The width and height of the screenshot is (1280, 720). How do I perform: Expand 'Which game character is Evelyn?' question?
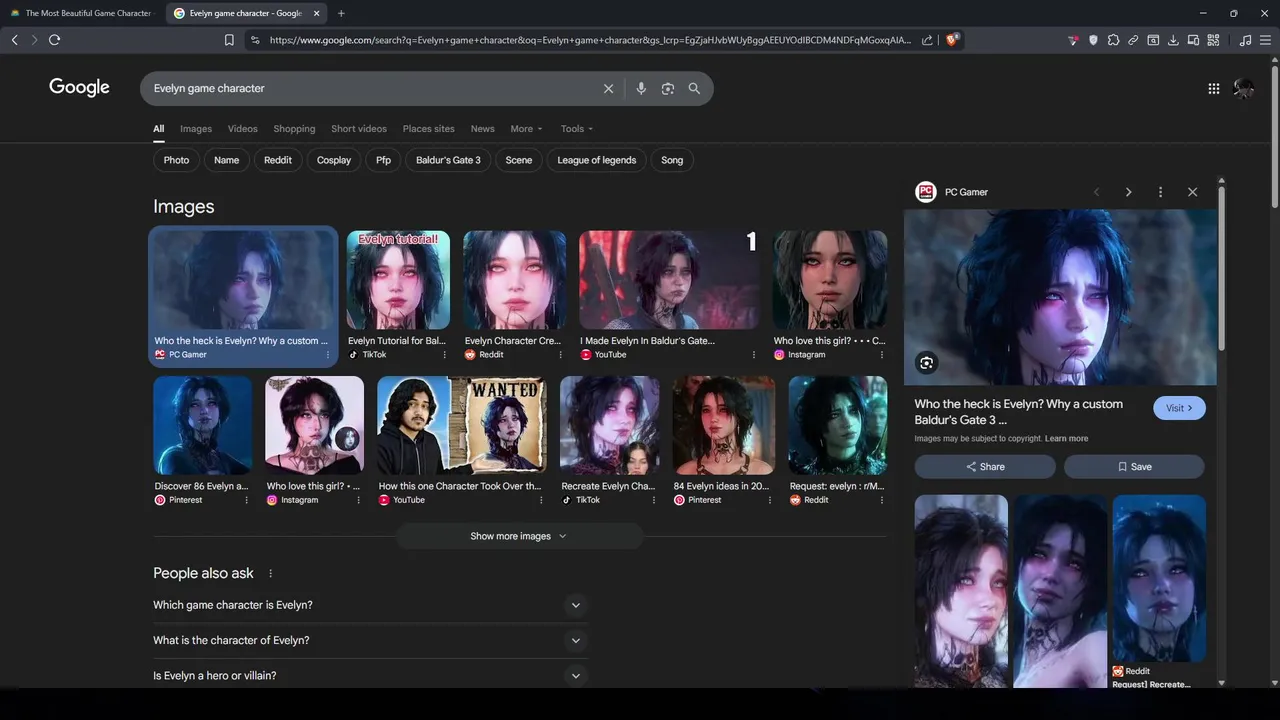[370, 605]
